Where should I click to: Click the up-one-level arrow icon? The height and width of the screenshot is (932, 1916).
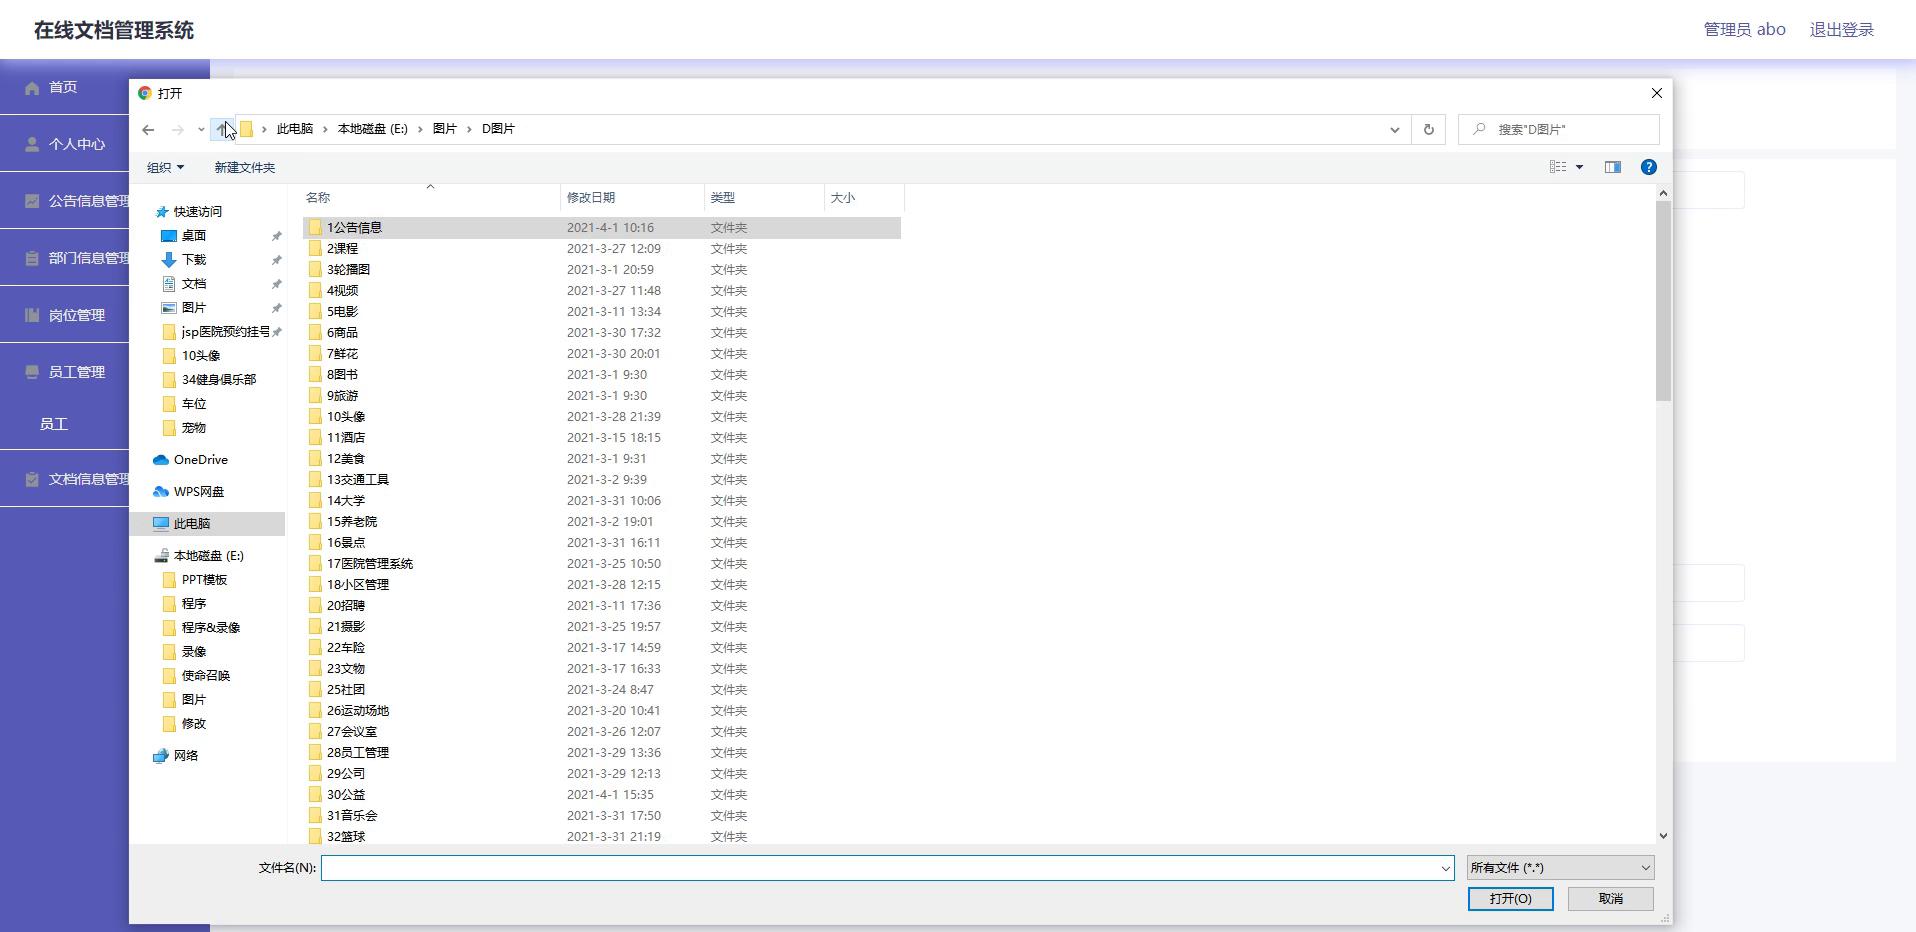[x=223, y=129]
